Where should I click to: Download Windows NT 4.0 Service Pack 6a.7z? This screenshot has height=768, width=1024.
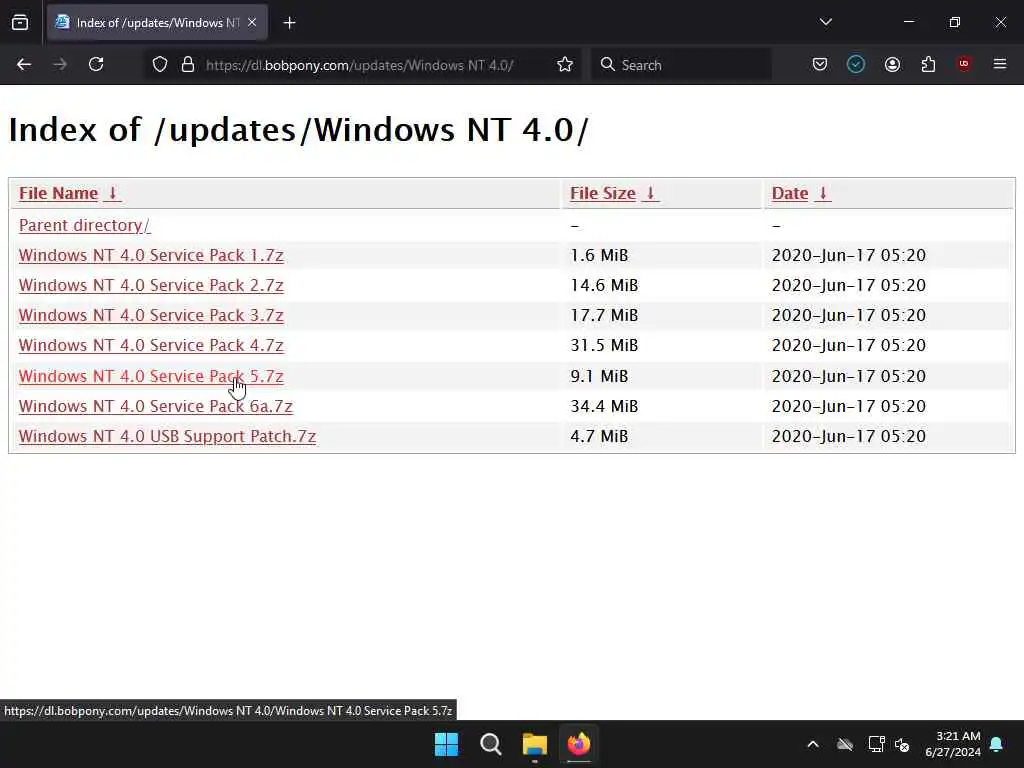coord(155,406)
